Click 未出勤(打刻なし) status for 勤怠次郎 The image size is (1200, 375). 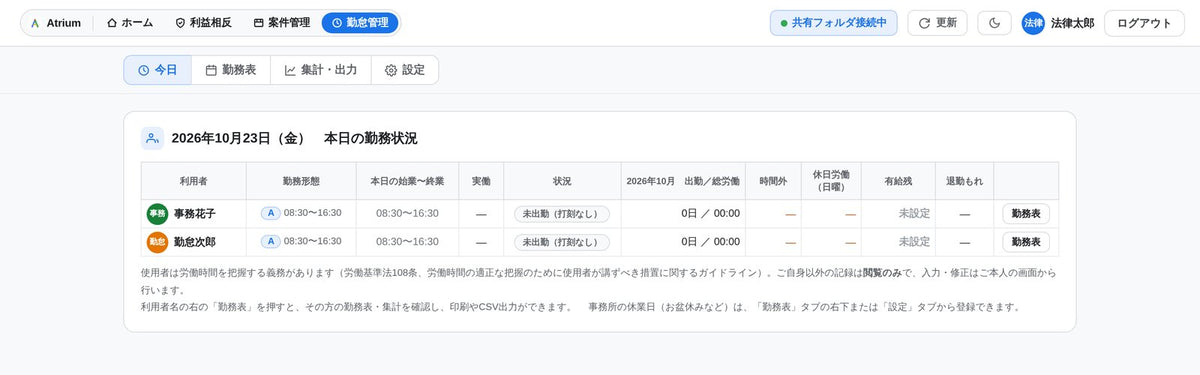(x=562, y=241)
